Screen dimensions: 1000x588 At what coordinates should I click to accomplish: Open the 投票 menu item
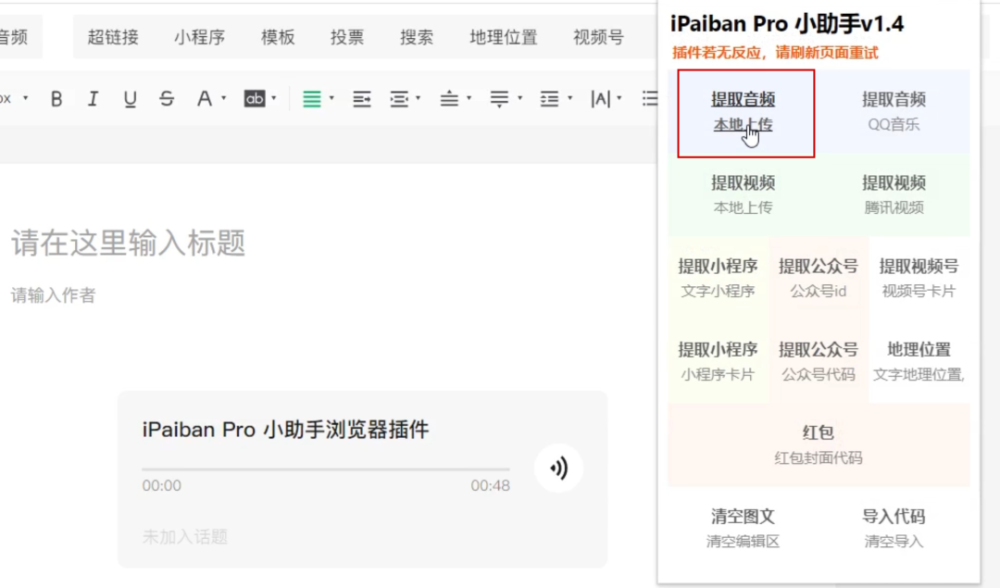click(x=347, y=38)
